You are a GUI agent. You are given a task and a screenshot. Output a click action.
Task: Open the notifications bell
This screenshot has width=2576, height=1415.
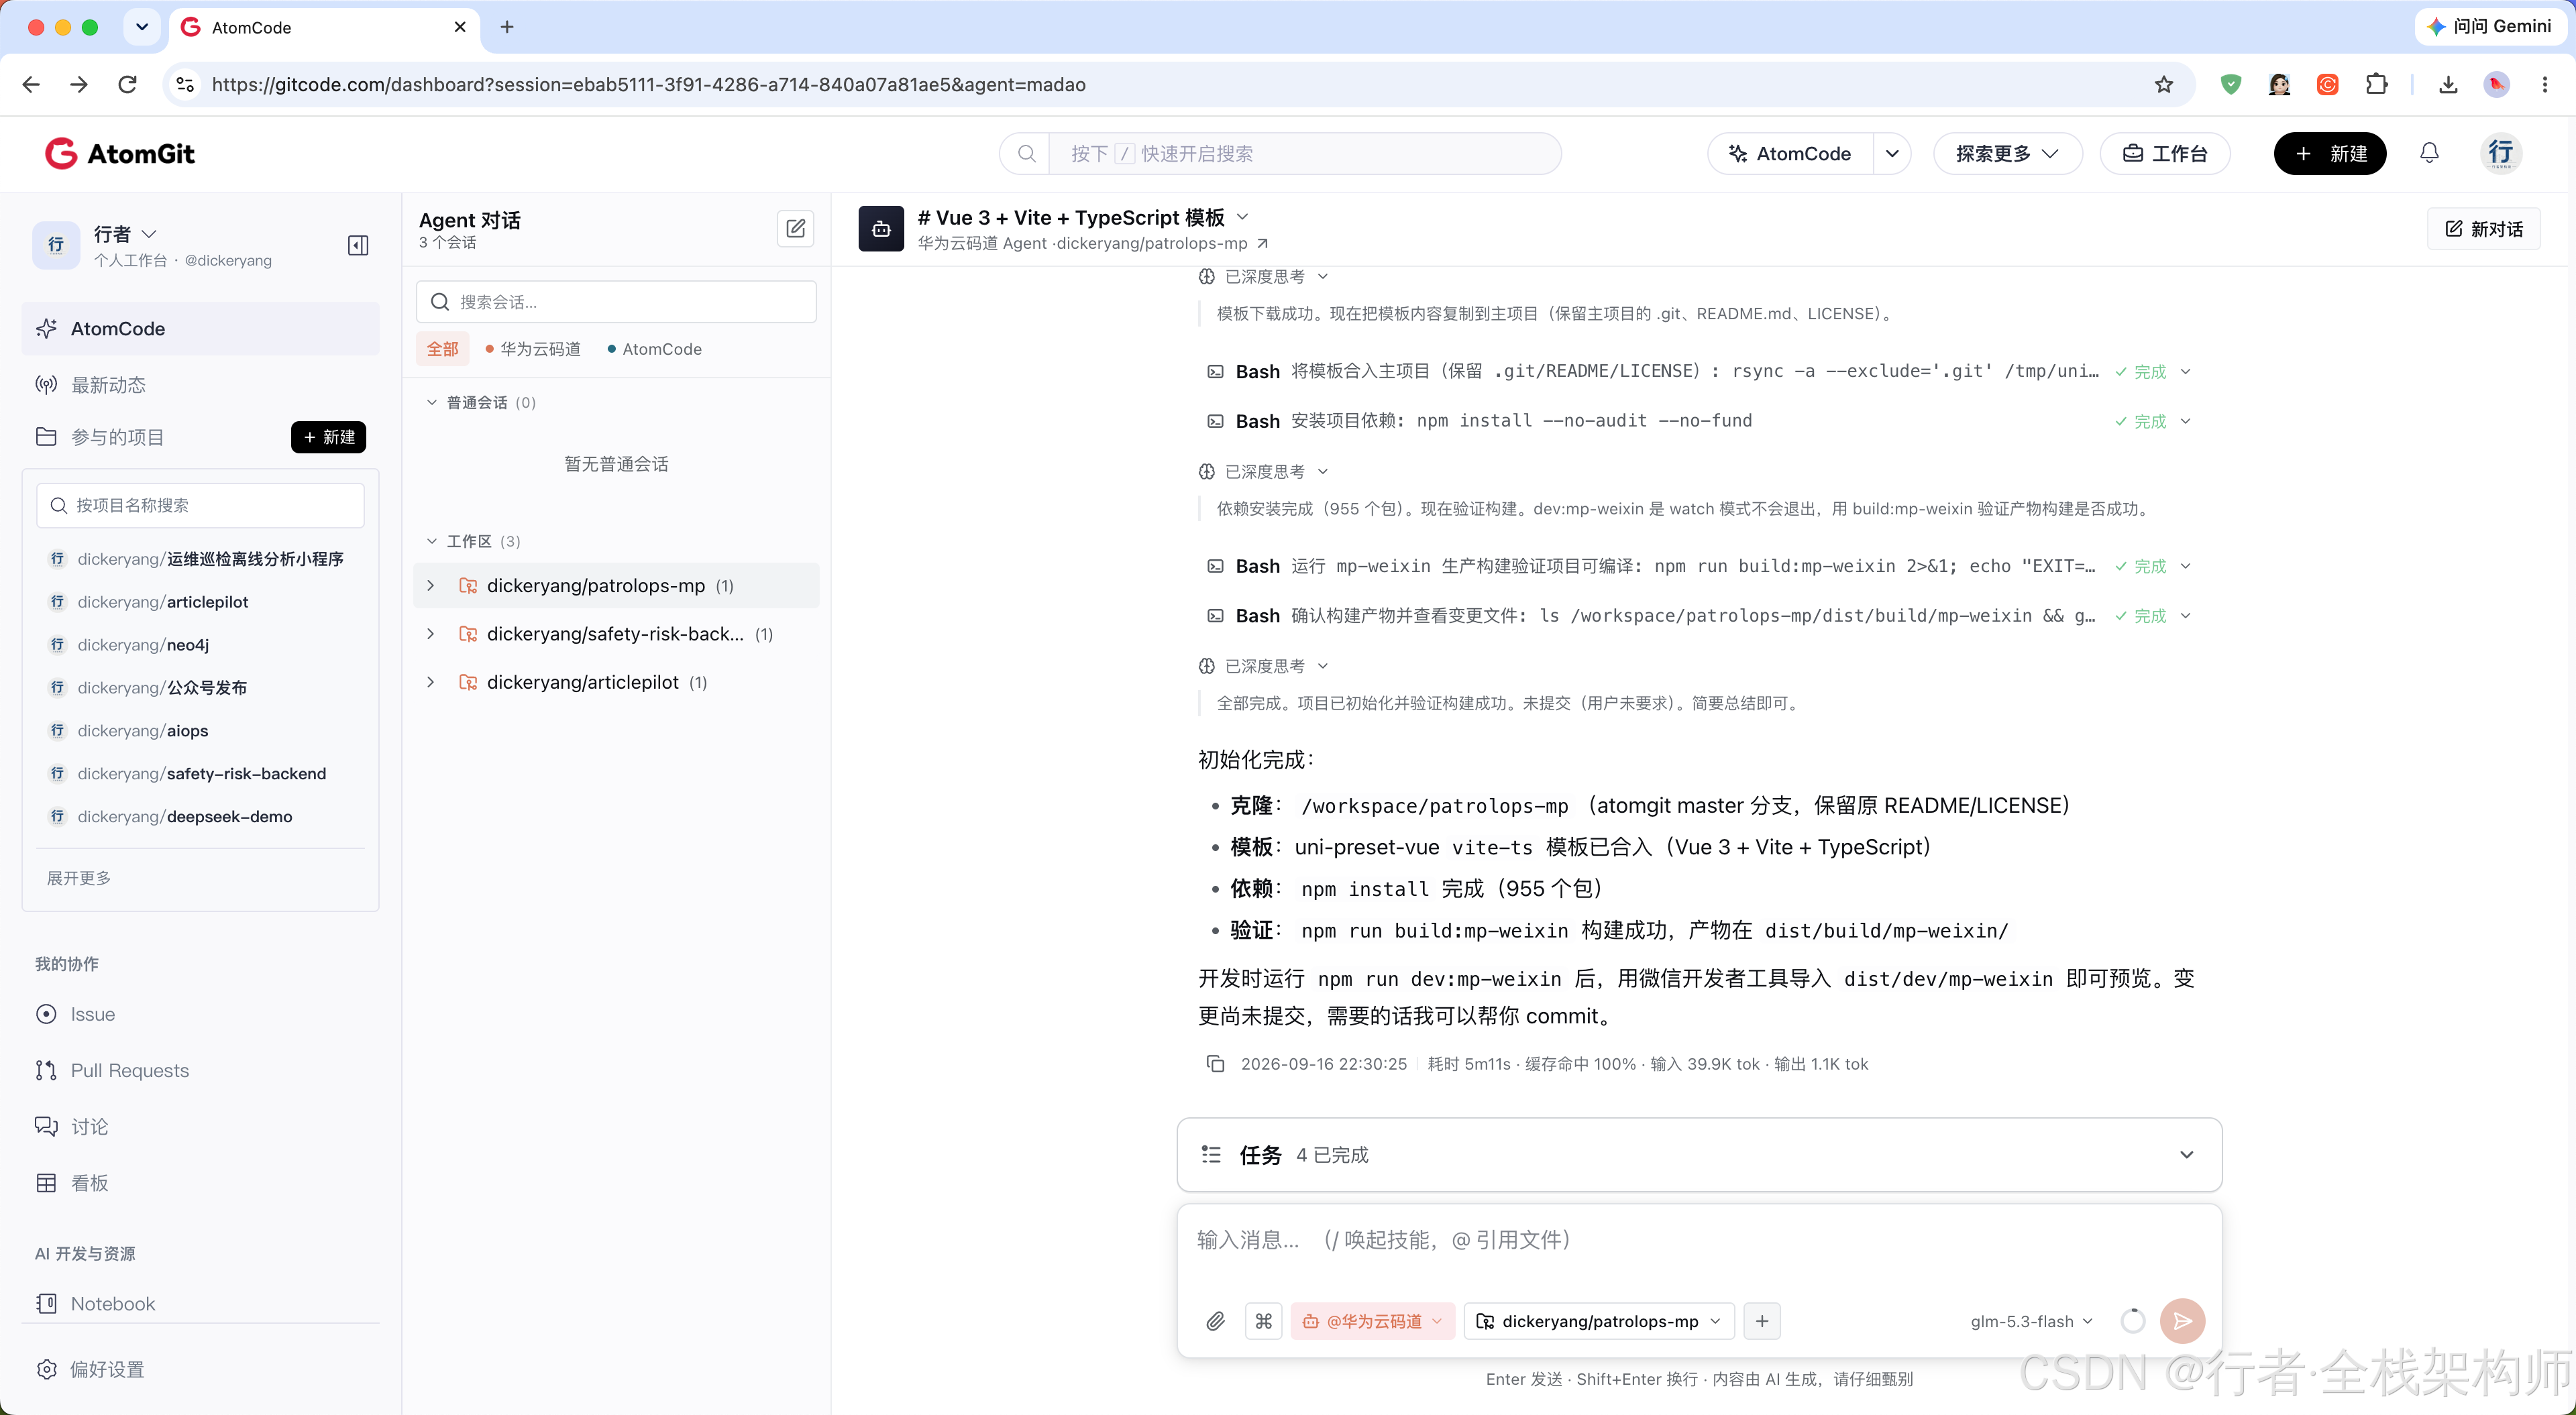pos(2429,153)
